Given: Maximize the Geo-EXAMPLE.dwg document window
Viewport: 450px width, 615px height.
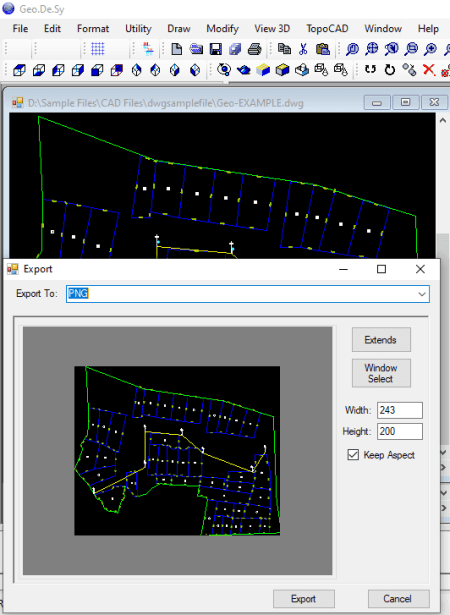Looking at the screenshot, I should click(406, 103).
